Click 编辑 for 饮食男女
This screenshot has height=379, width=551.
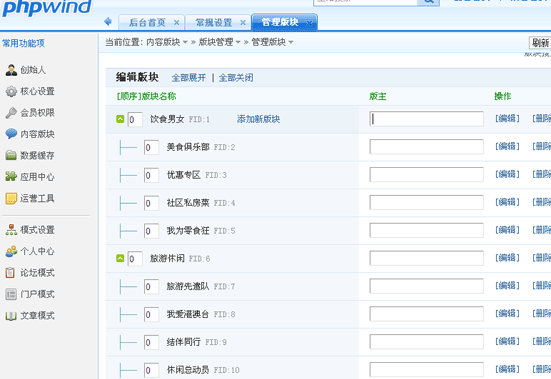tap(507, 119)
